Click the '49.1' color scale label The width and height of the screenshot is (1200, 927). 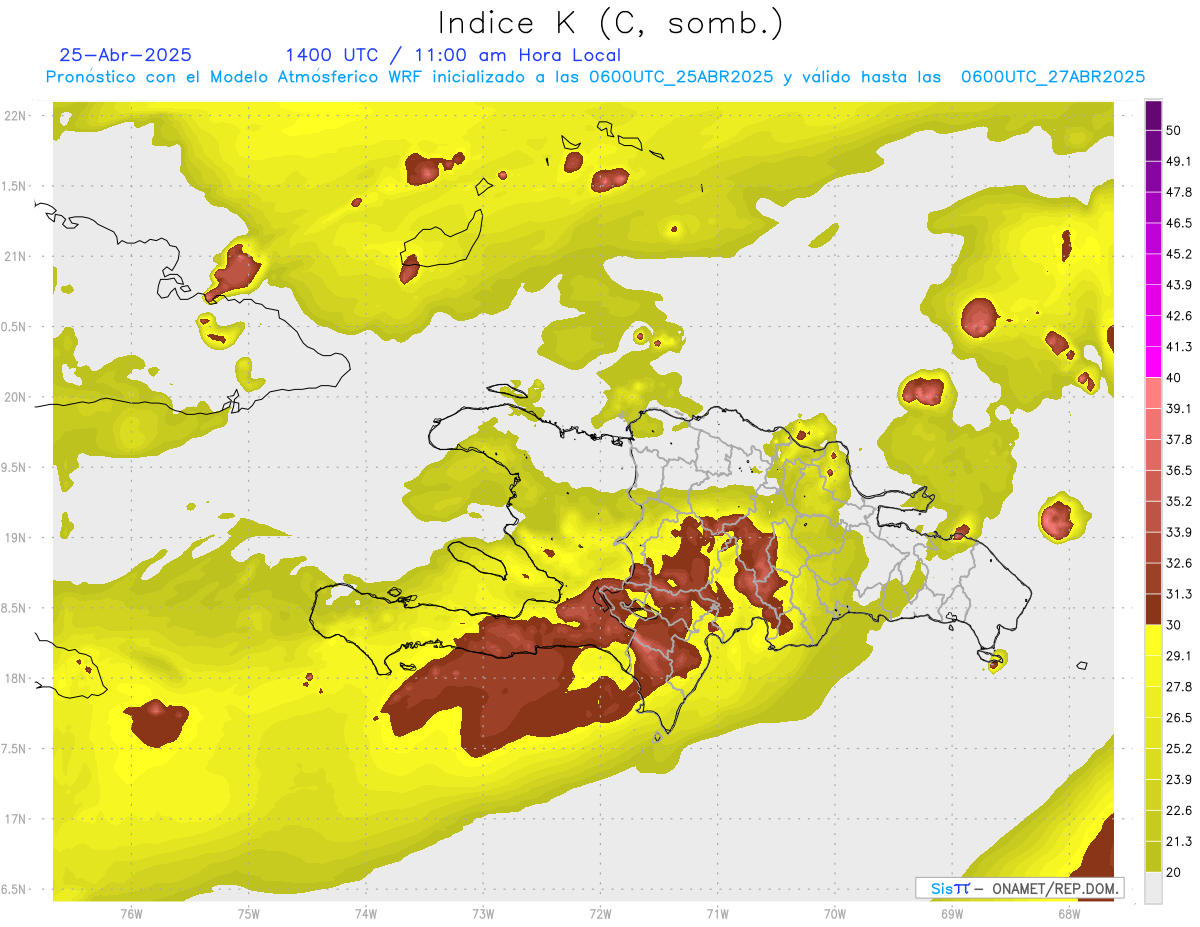(1178, 161)
